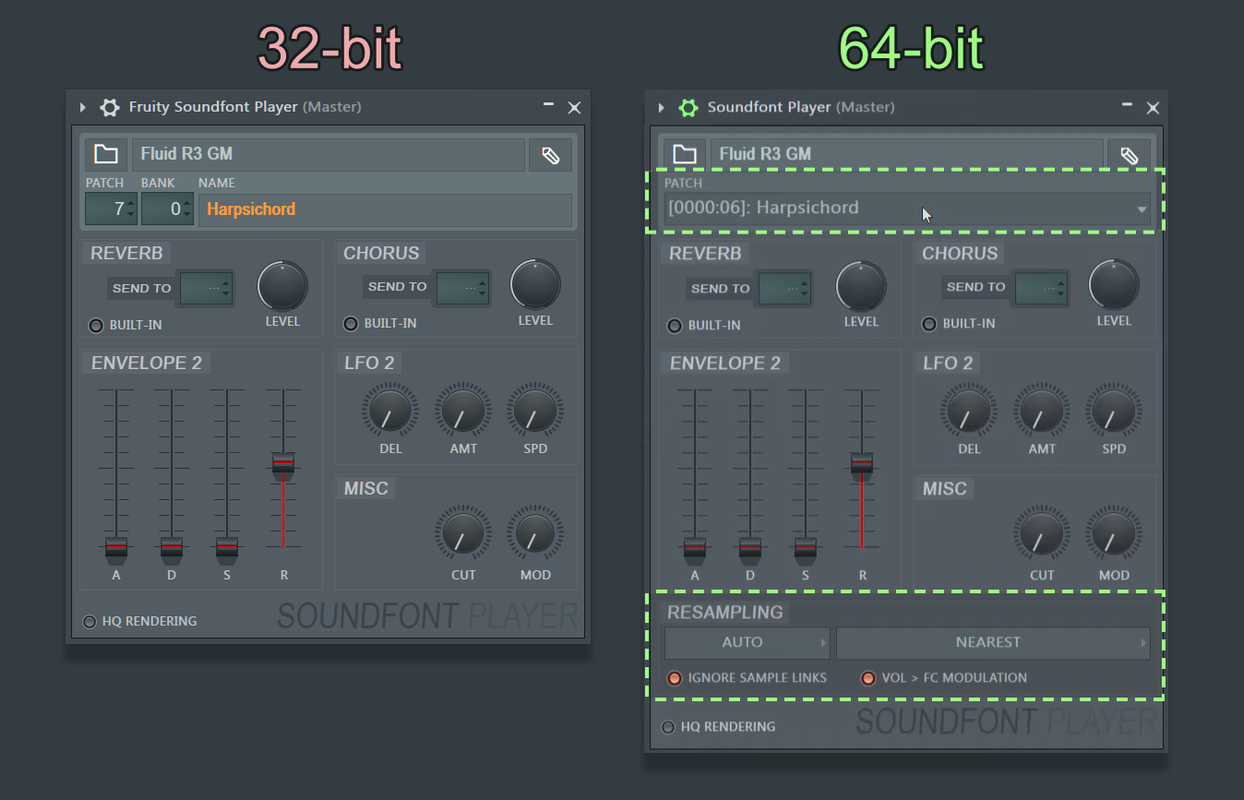1244x800 pixels.
Task: Click Fluid R3 GM file field in 64-bit player
Action: point(907,154)
